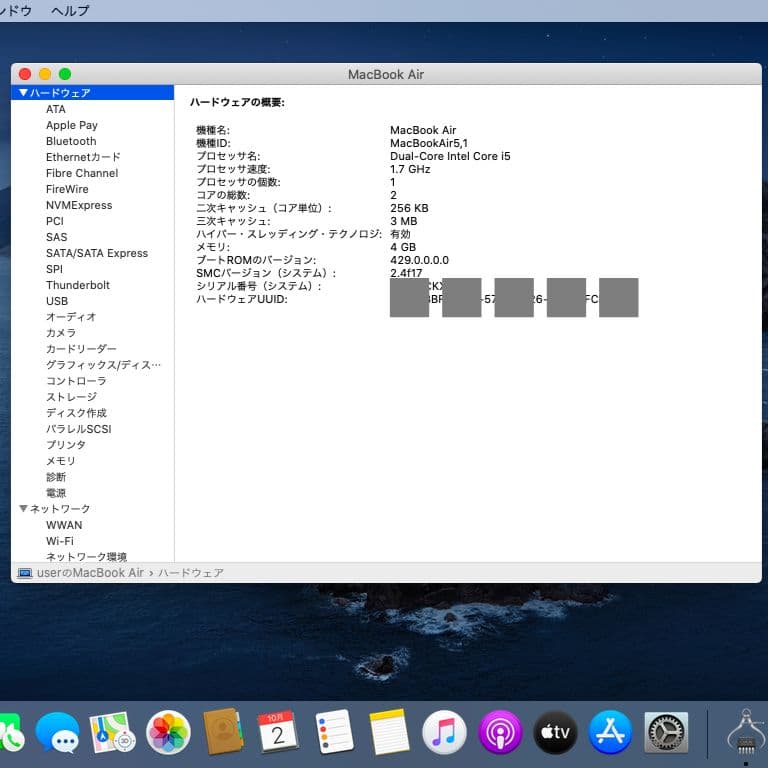The width and height of the screenshot is (768, 768).
Task: Select ディスク作成 in the sidebar
Action: coord(76,413)
